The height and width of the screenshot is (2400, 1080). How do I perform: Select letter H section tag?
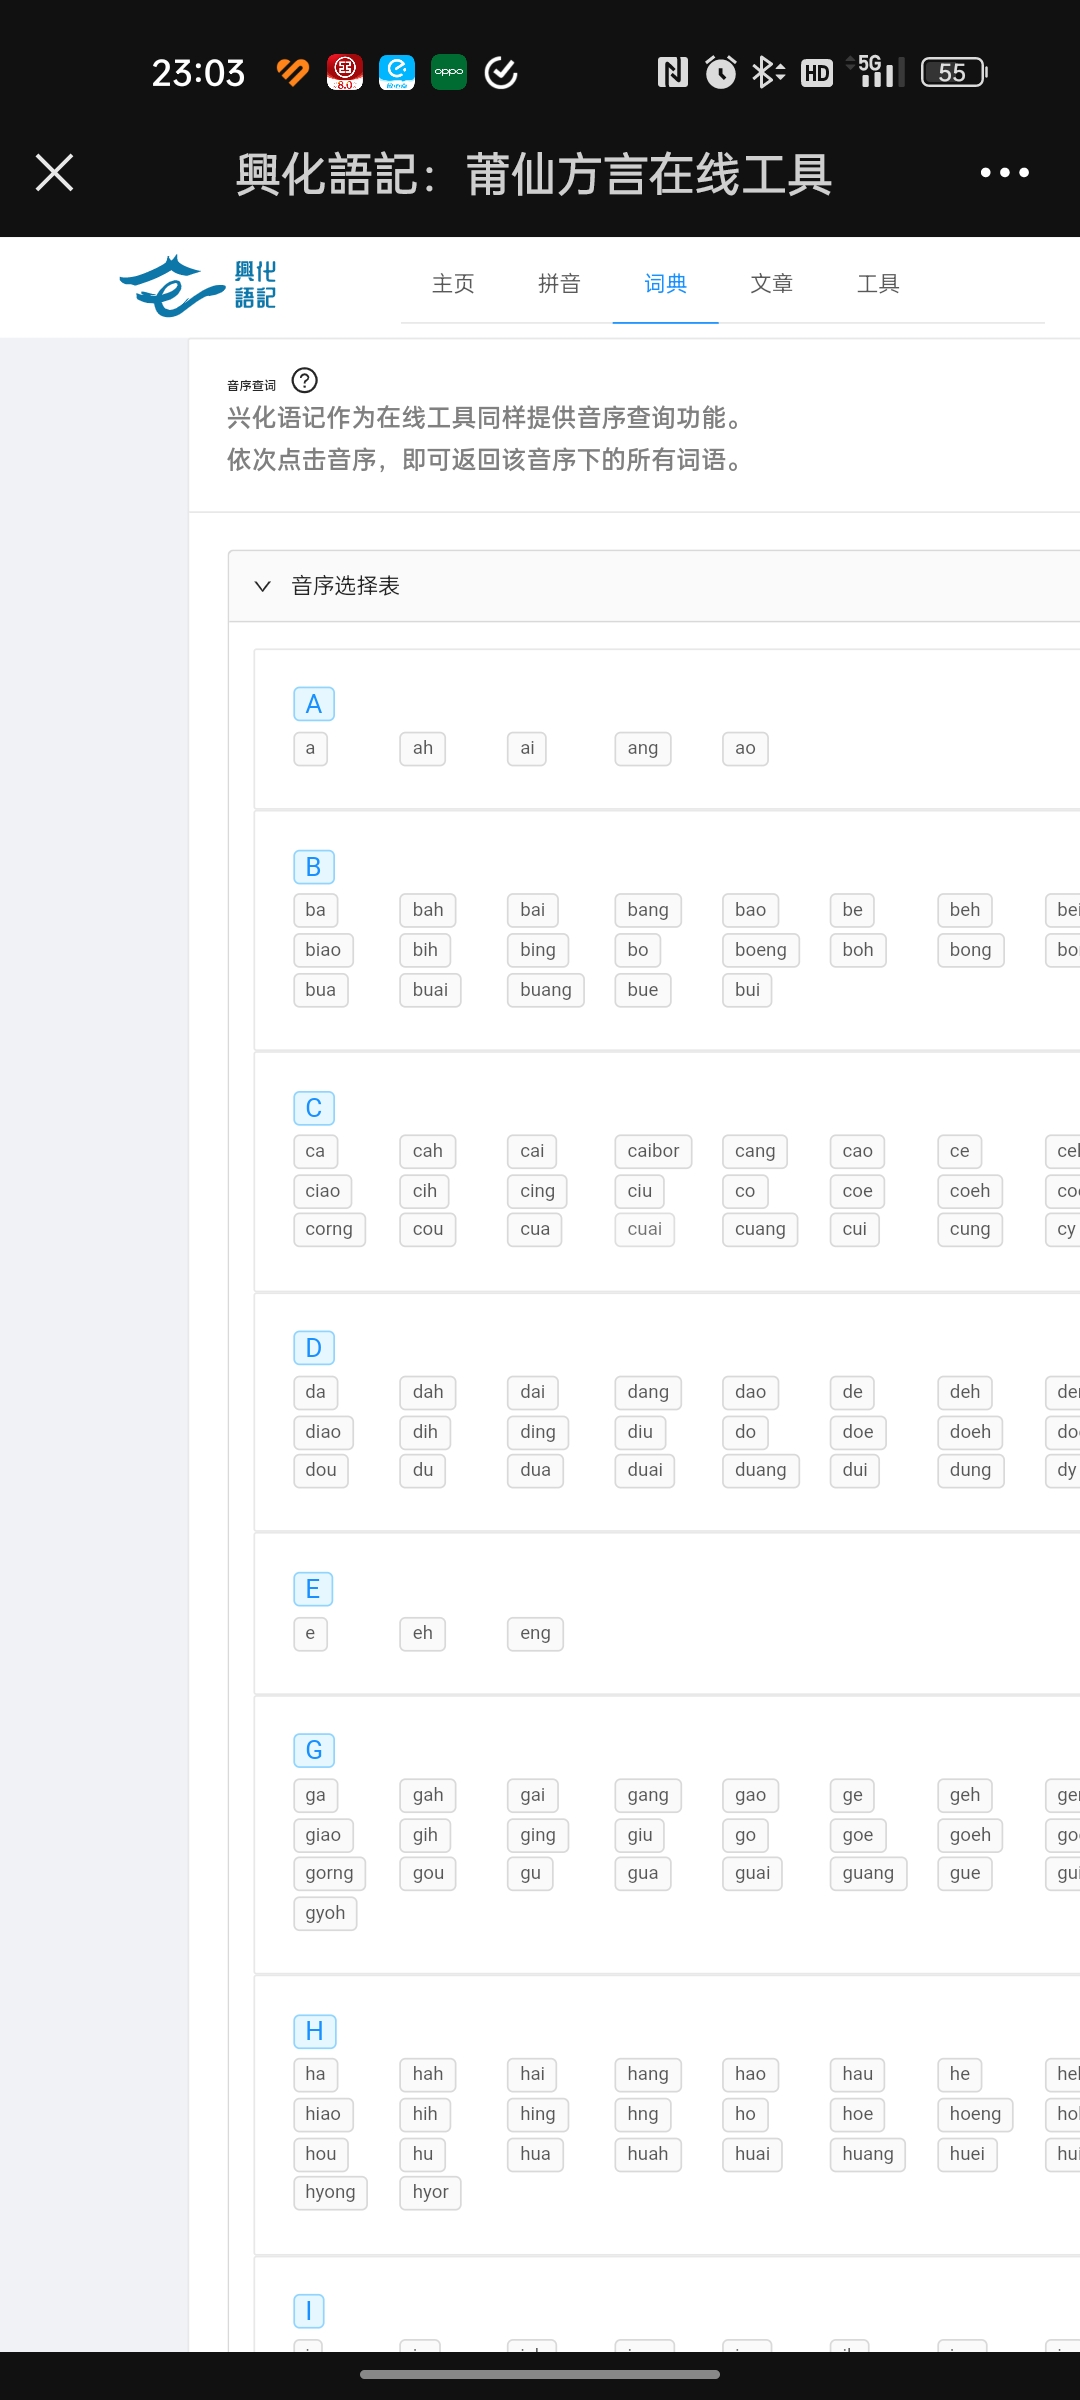pyautogui.click(x=315, y=2031)
